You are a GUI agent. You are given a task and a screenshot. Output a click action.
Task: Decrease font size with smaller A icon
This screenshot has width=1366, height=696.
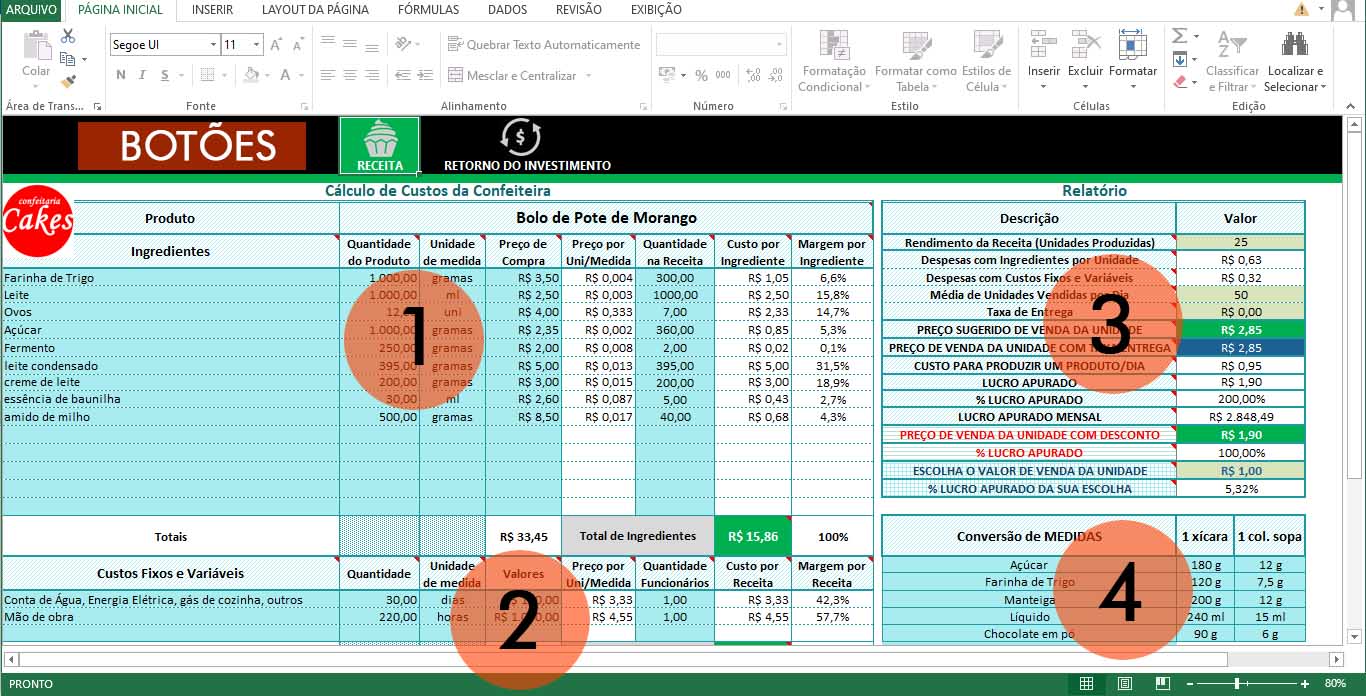pyautogui.click(x=298, y=45)
